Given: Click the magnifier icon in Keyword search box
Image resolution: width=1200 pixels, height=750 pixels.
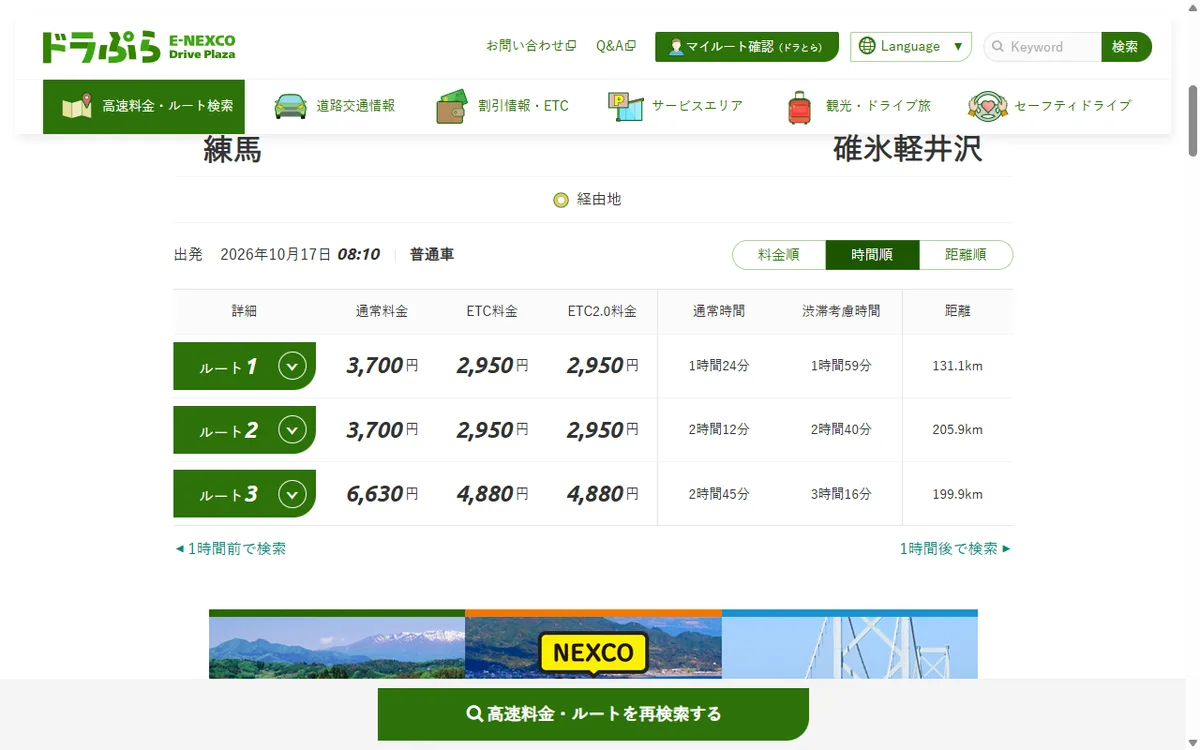Looking at the screenshot, I should pos(997,47).
